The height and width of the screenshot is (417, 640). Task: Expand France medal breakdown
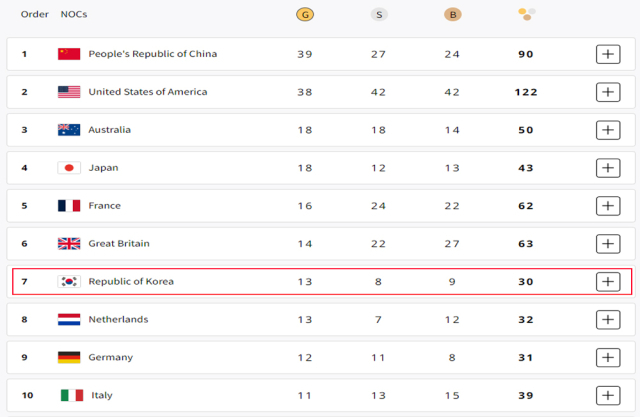click(x=608, y=206)
